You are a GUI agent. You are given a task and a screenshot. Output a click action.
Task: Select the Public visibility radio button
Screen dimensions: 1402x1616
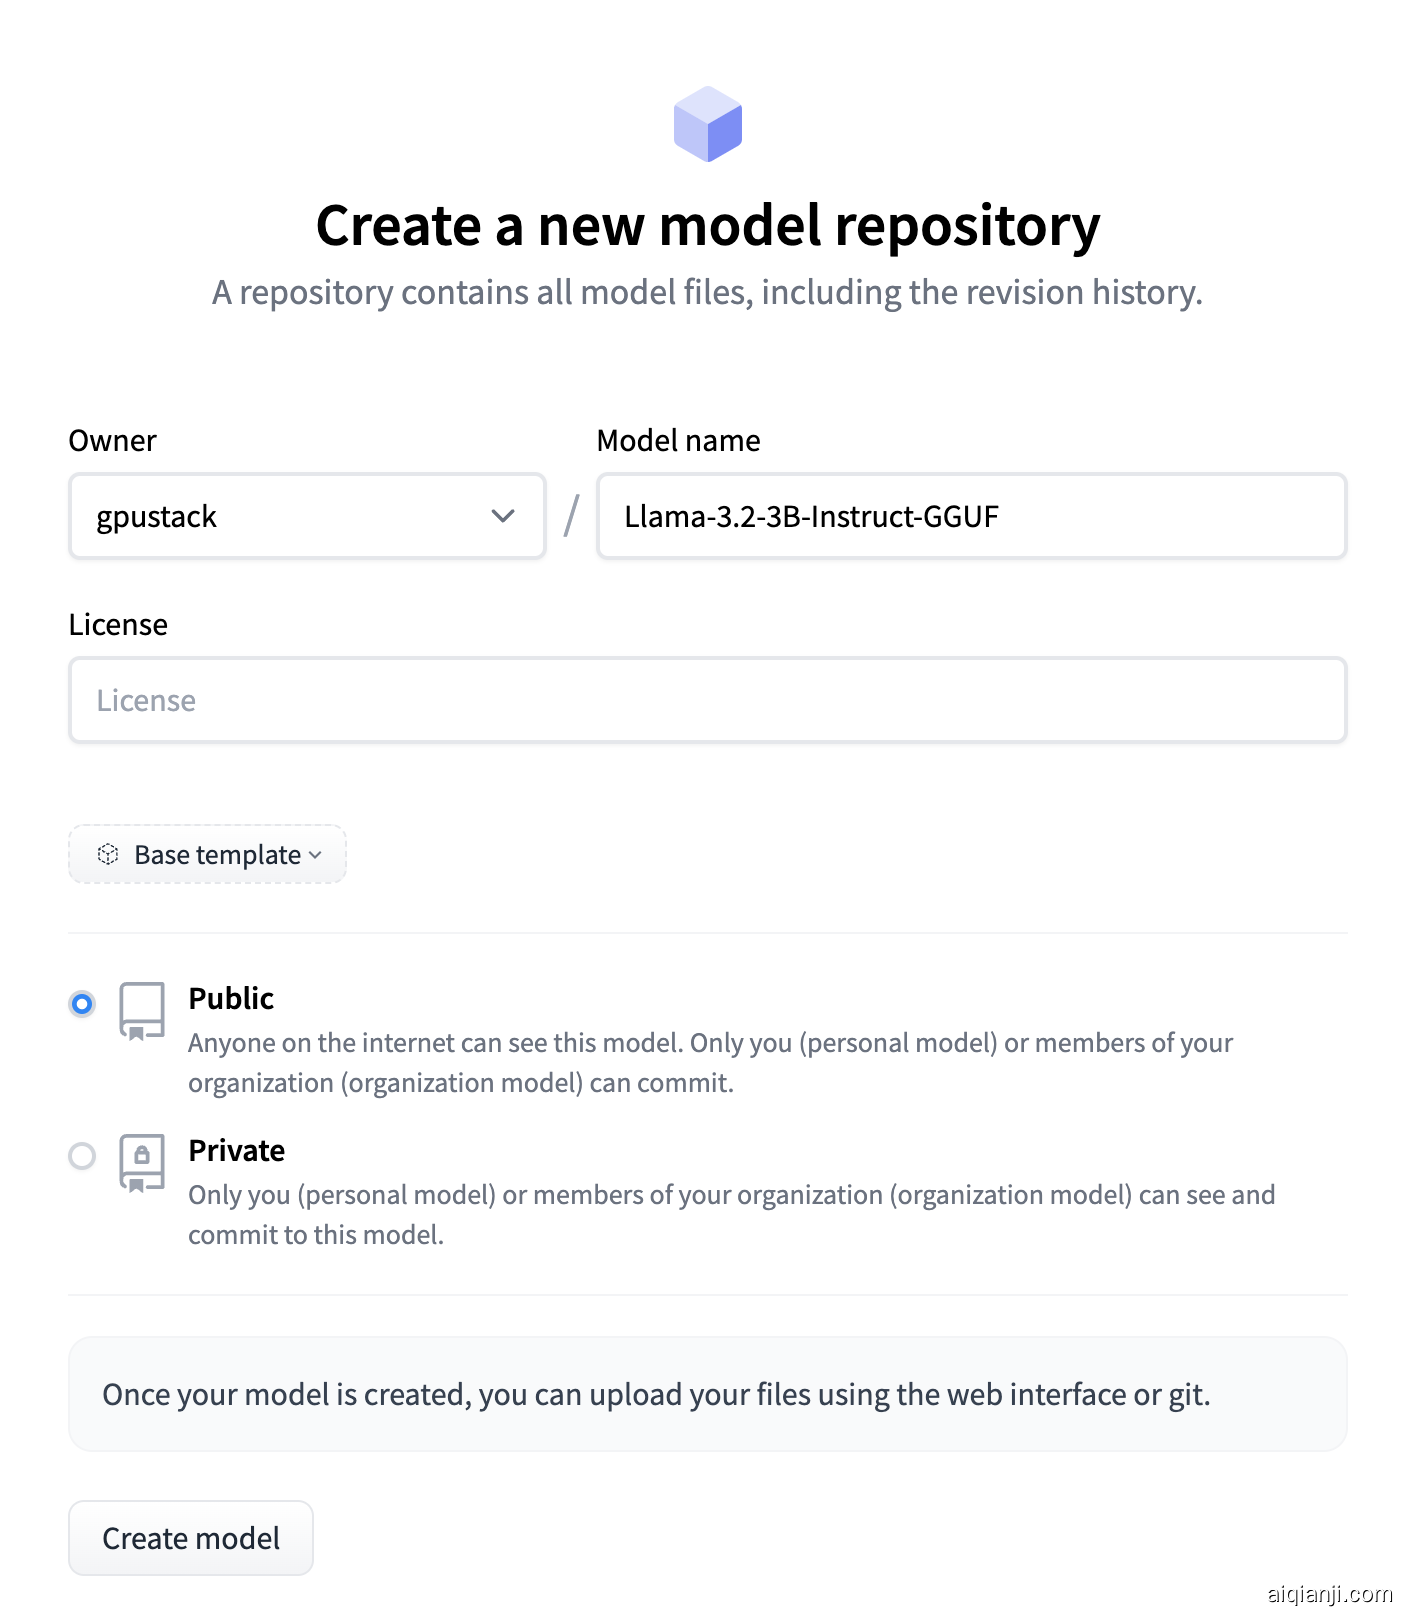82,1003
